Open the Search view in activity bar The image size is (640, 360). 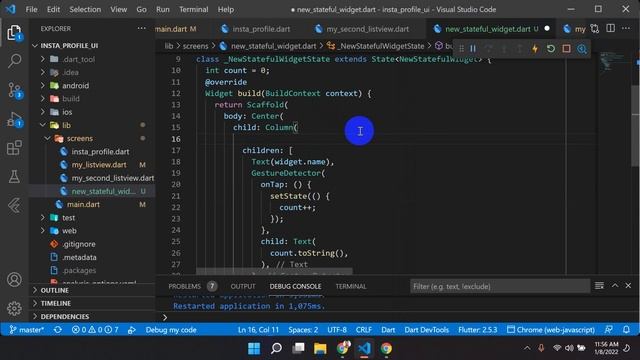point(14,61)
